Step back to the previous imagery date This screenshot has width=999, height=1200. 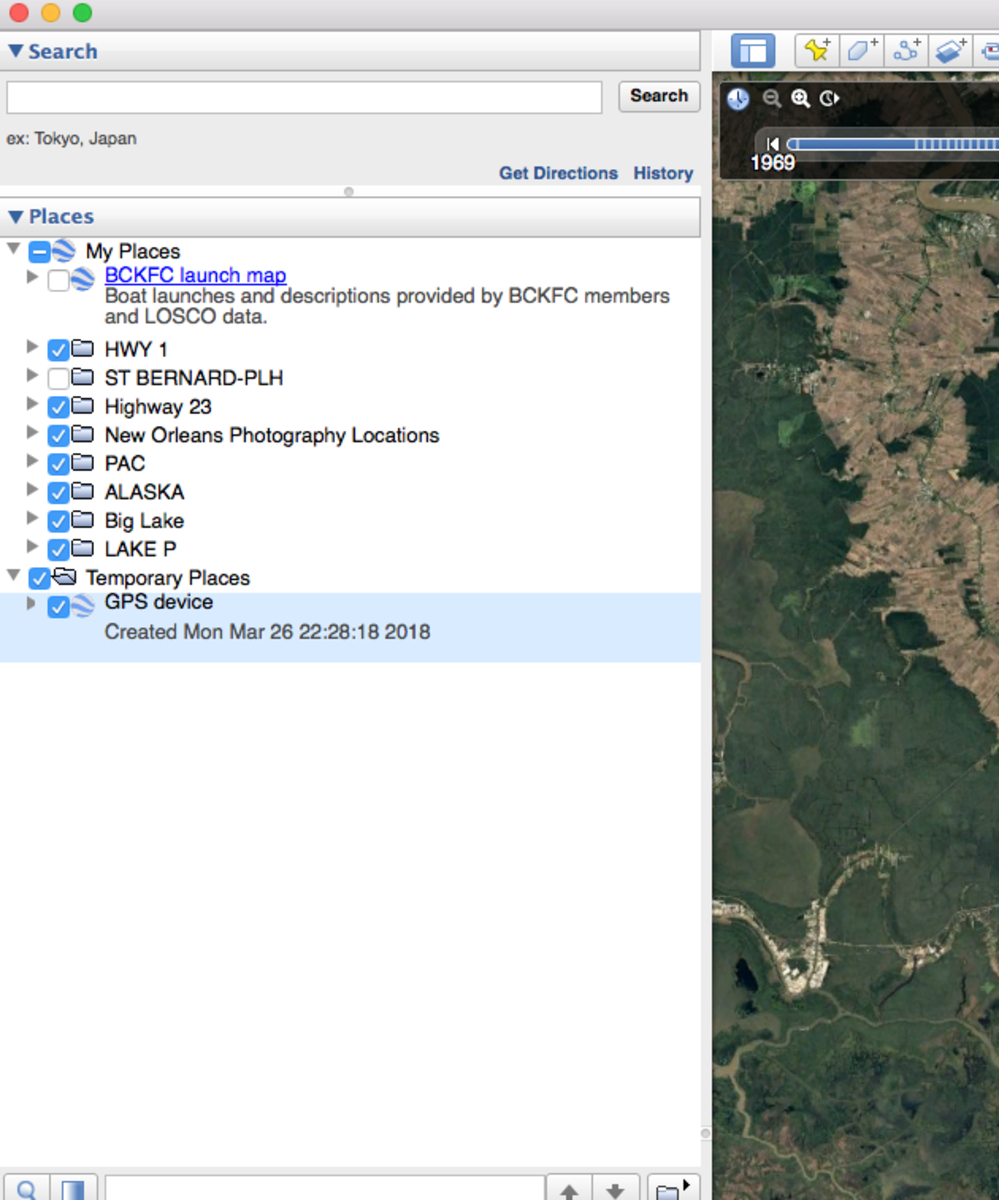(773, 144)
